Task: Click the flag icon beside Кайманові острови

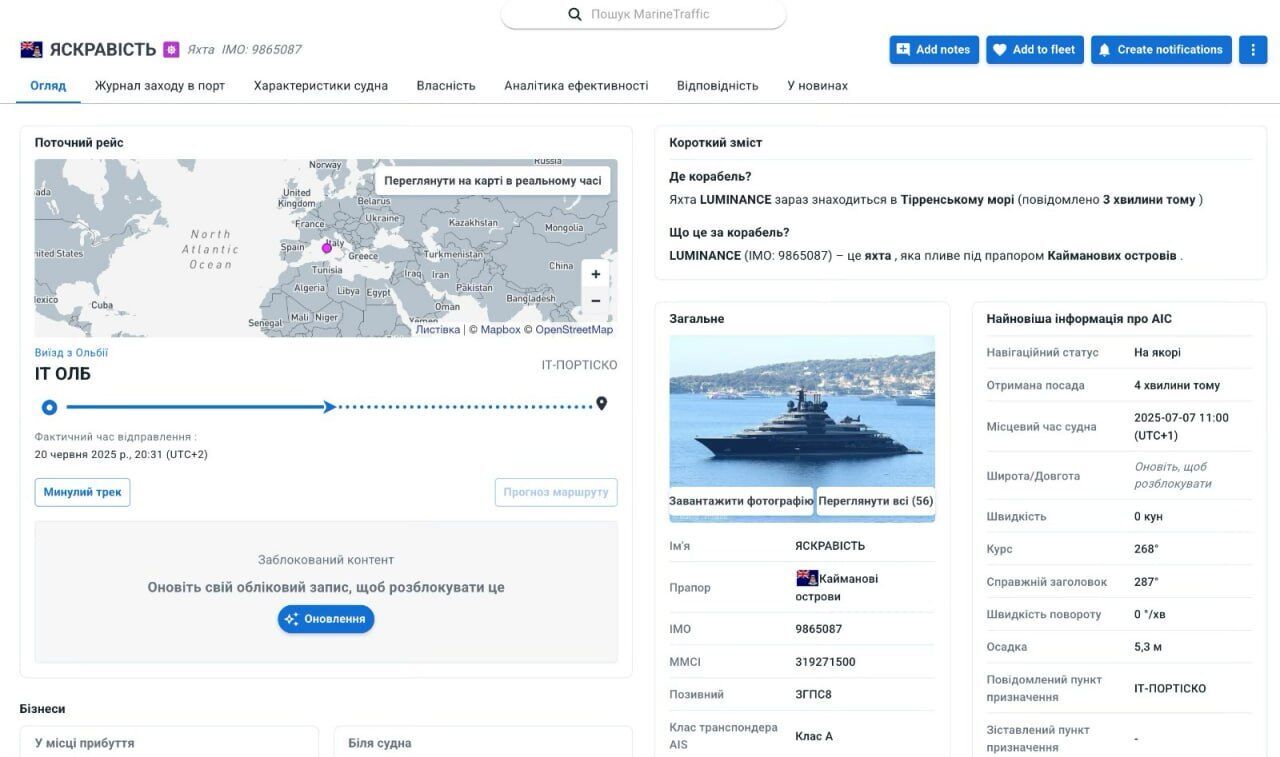Action: 807,578
